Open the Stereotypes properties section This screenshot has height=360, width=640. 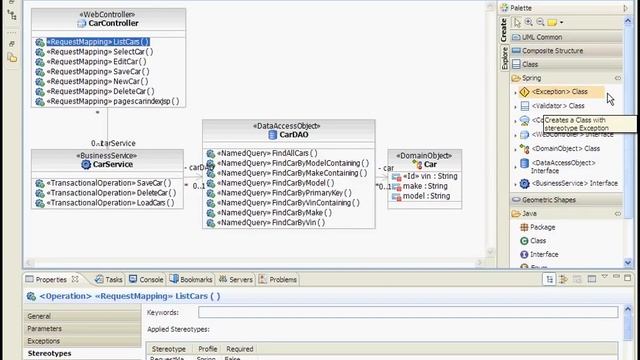[82, 353]
